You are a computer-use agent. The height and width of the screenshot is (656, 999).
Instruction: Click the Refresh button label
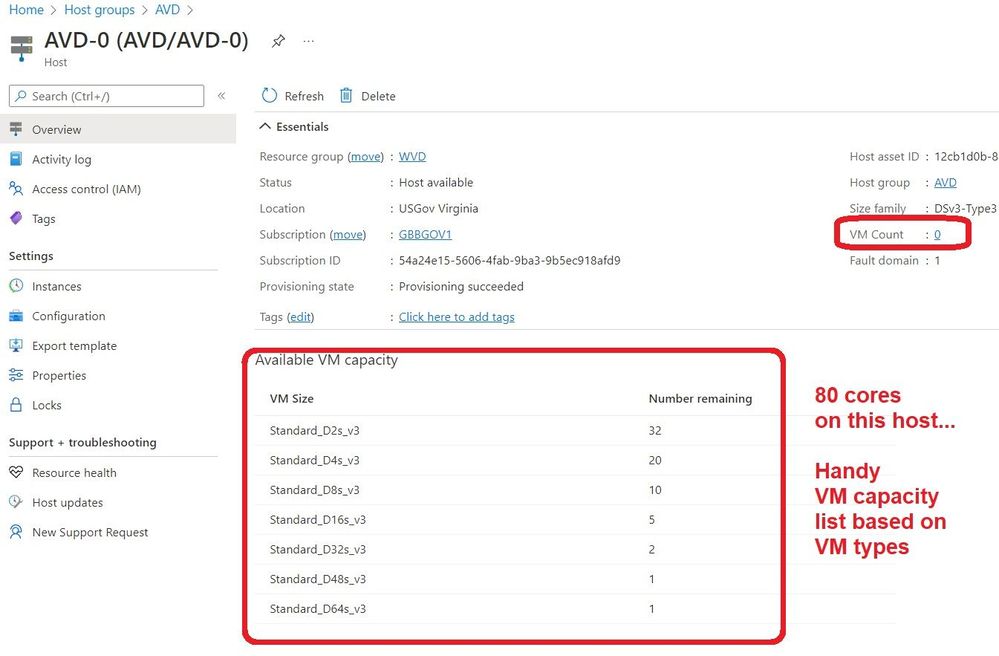click(x=304, y=96)
